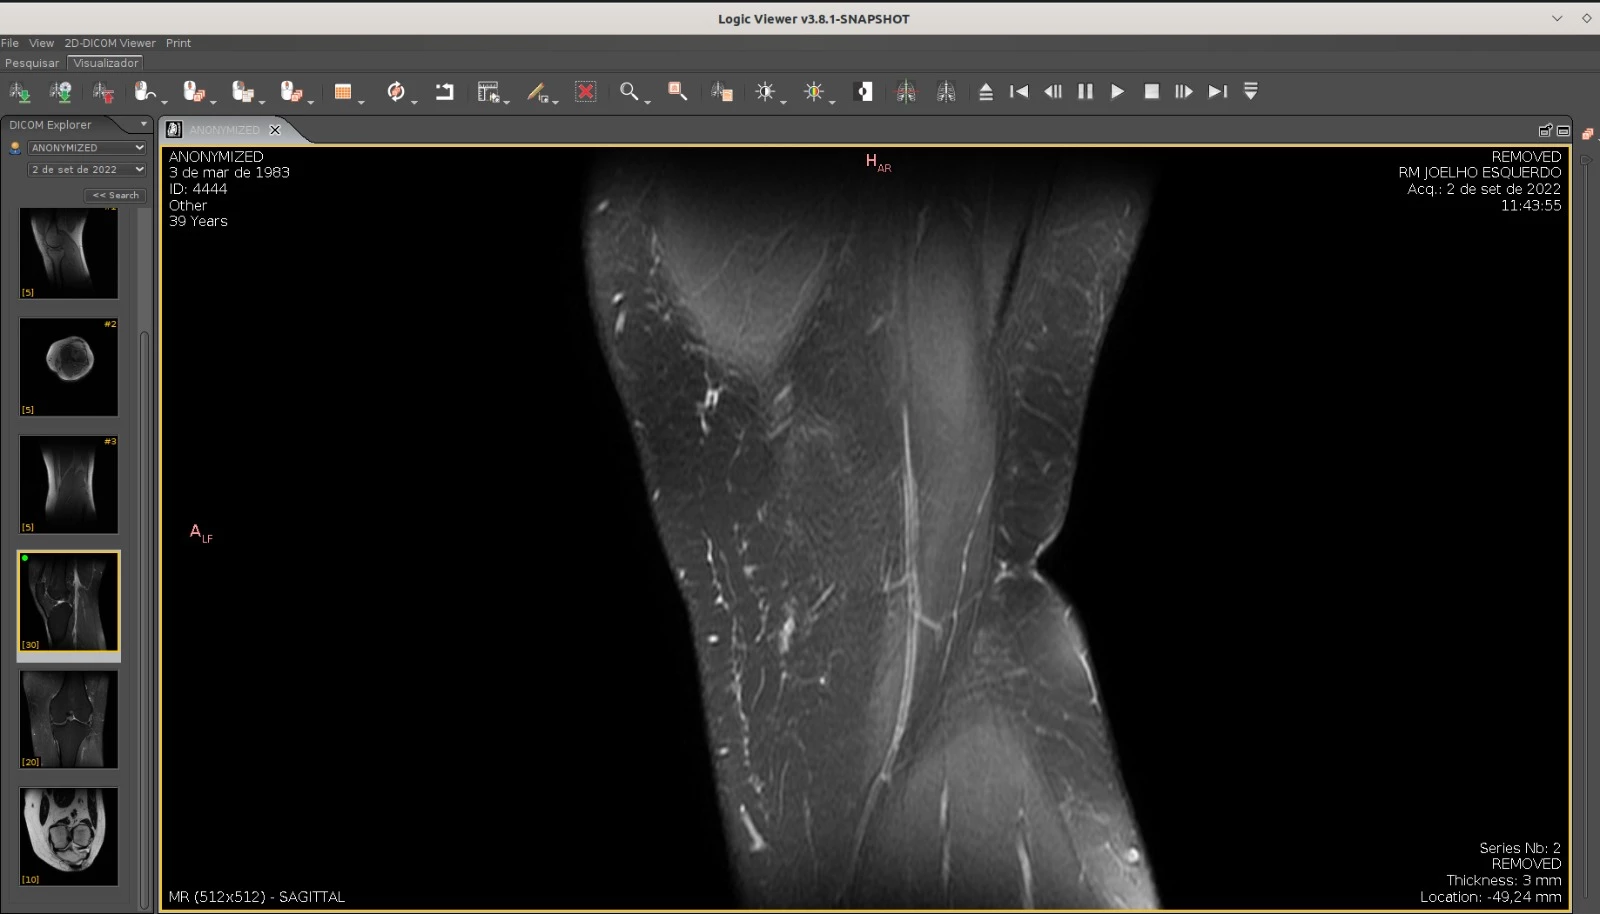Screen dimensions: 1600x914
Task: Open the left mouse action dropdown arrow
Action: [164, 101]
